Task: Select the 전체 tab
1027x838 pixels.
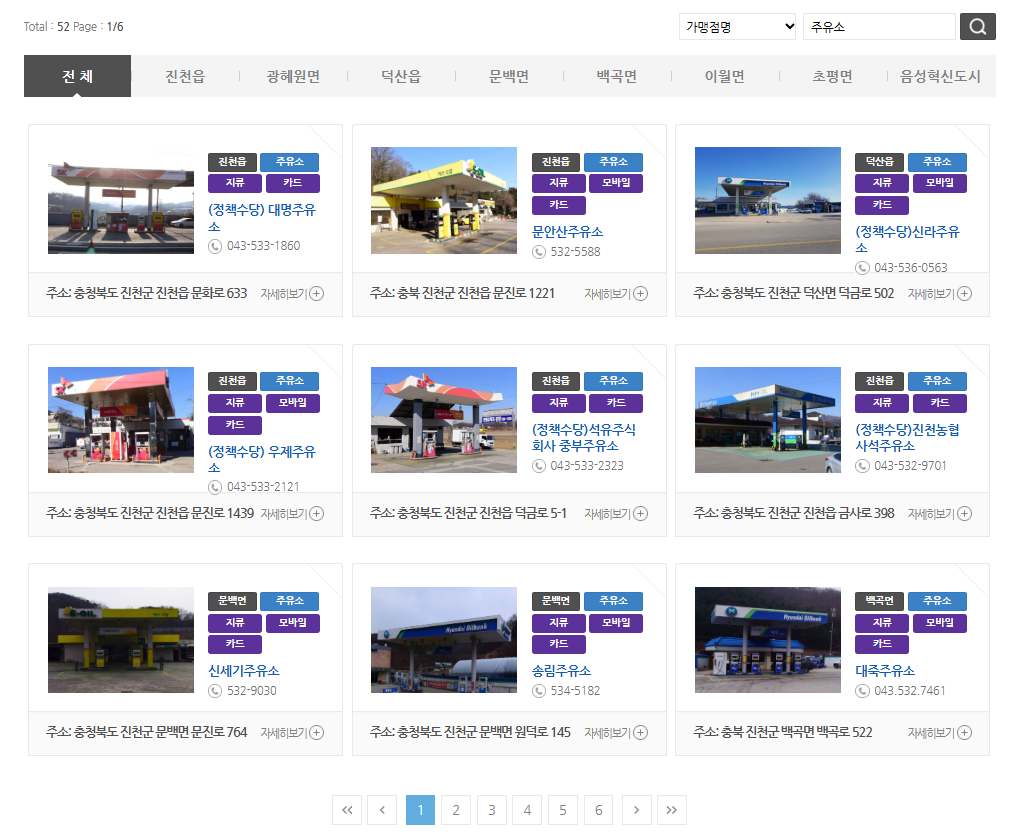Action: click(x=77, y=75)
